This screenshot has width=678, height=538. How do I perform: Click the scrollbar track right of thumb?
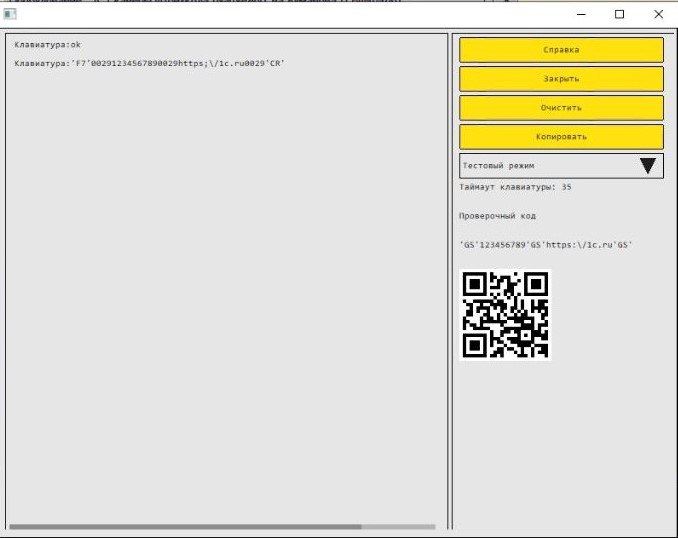pyautogui.click(x=398, y=527)
